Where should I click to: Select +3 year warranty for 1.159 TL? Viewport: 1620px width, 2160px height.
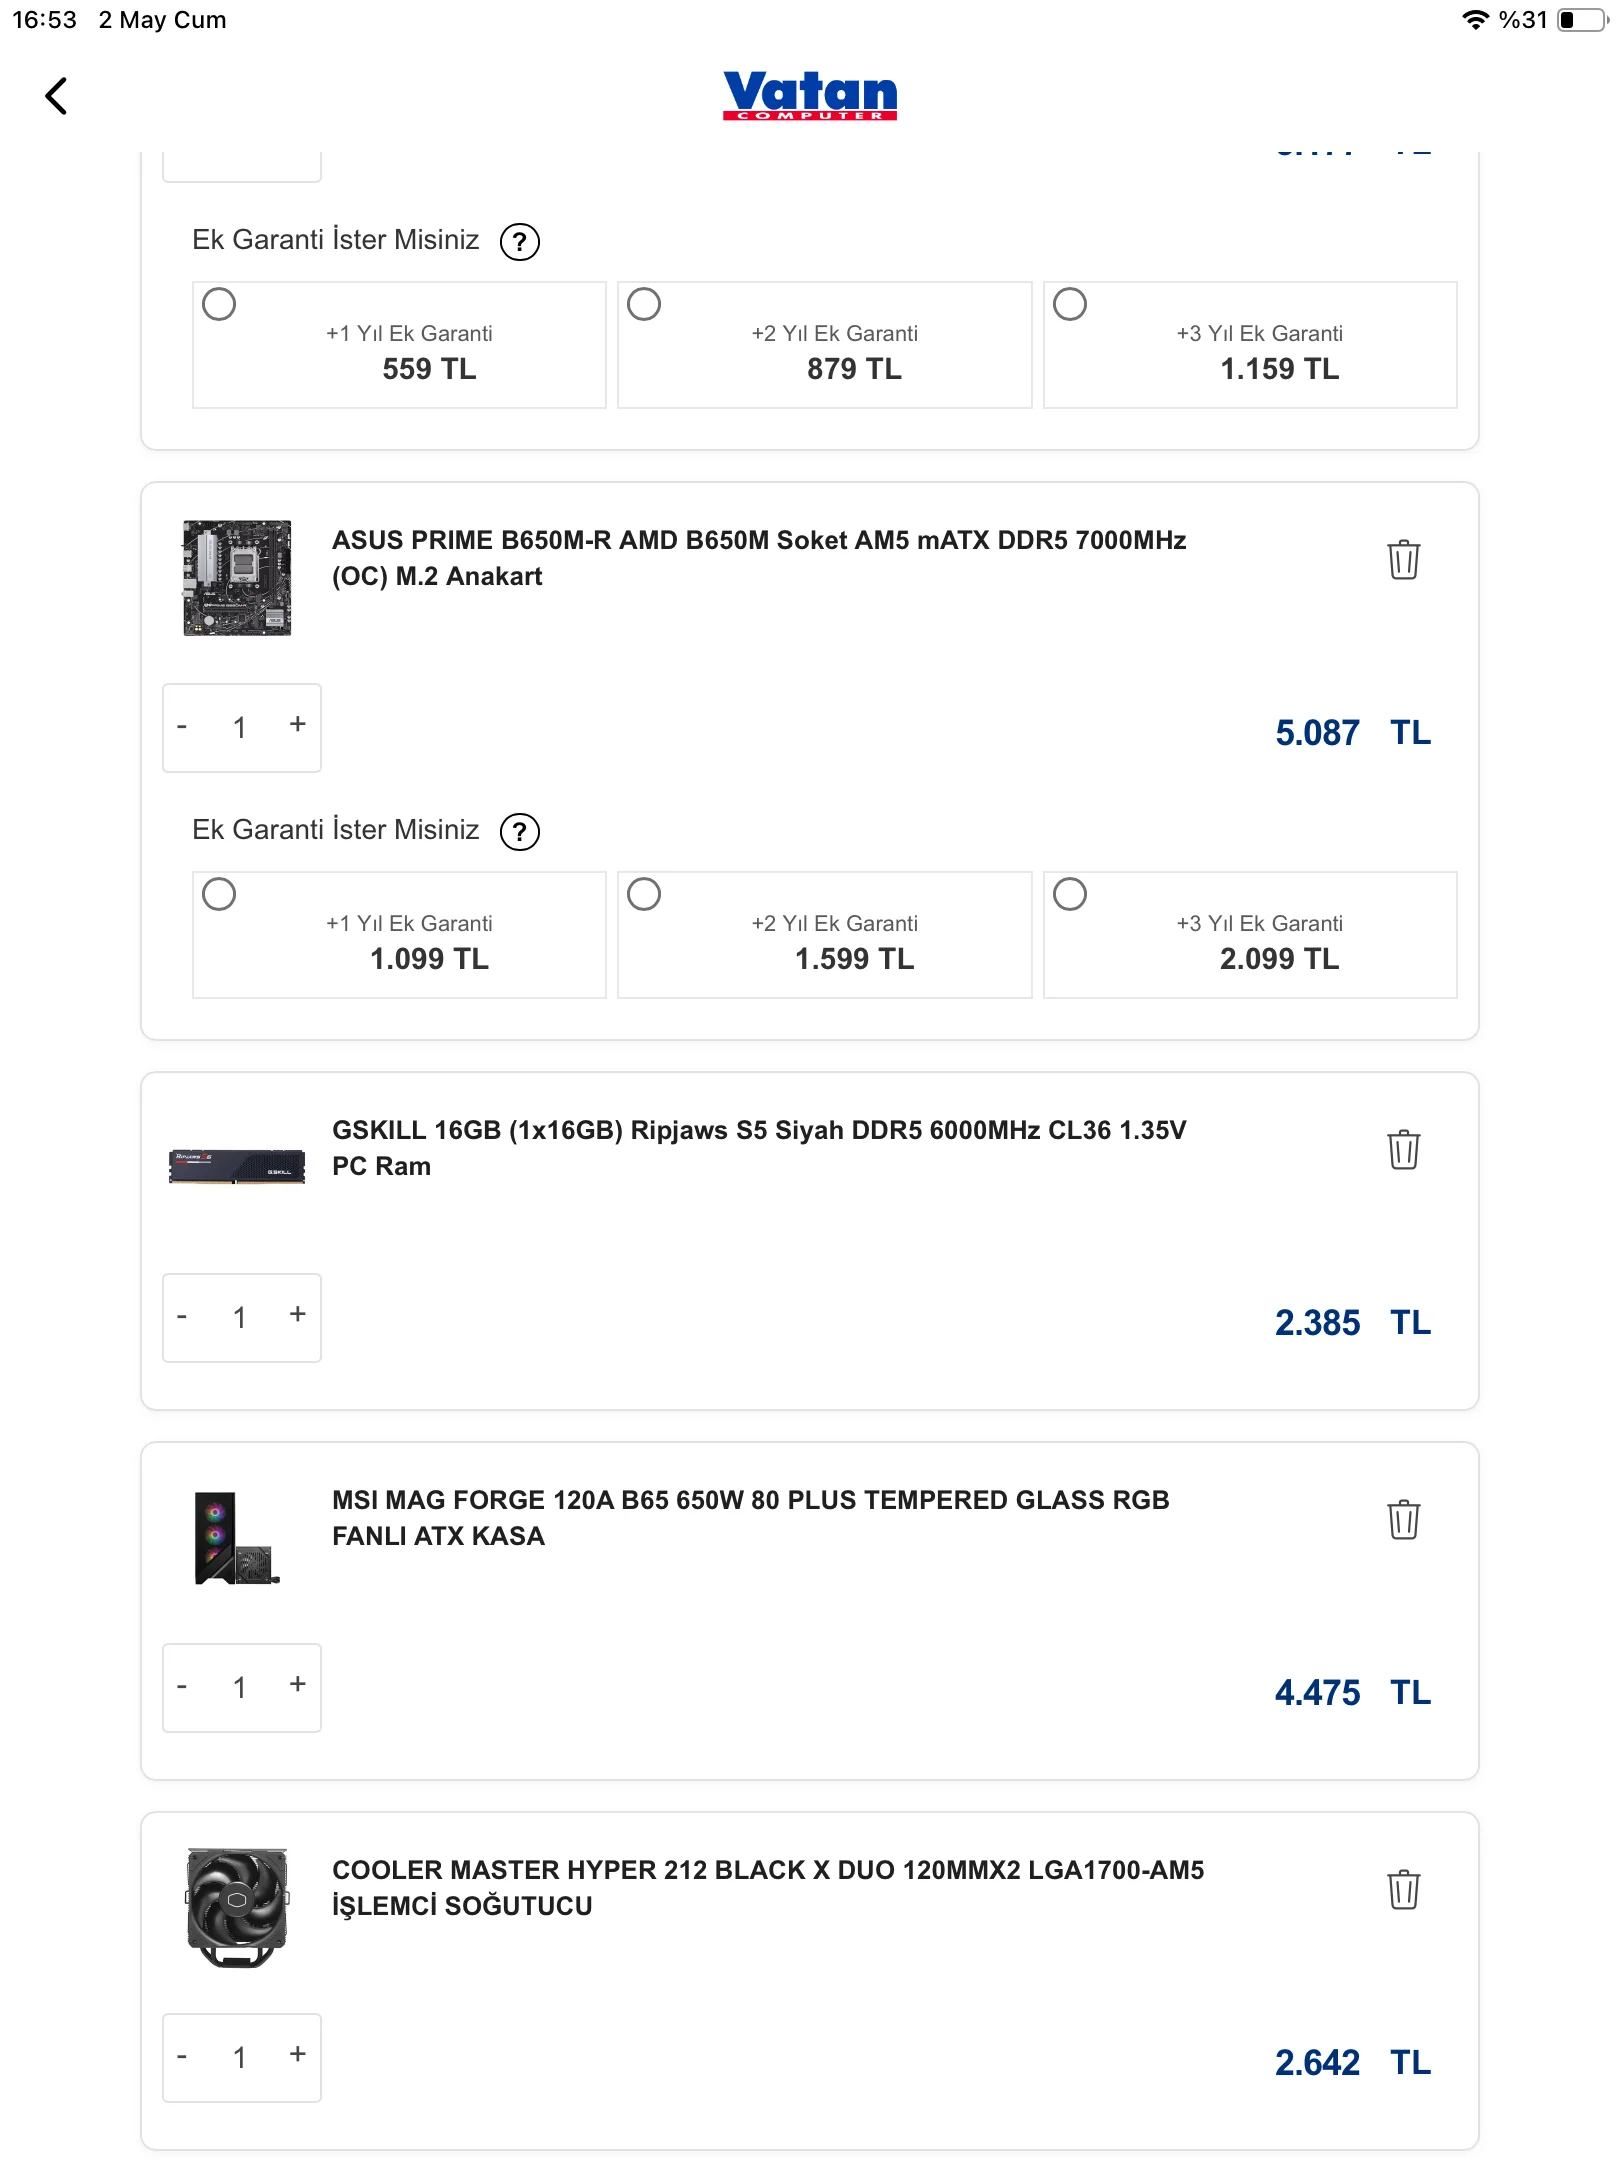[1069, 304]
